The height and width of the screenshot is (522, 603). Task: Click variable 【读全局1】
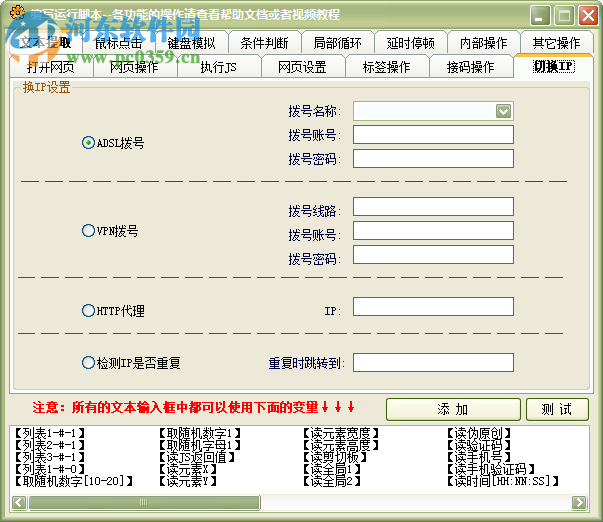tap(331, 469)
